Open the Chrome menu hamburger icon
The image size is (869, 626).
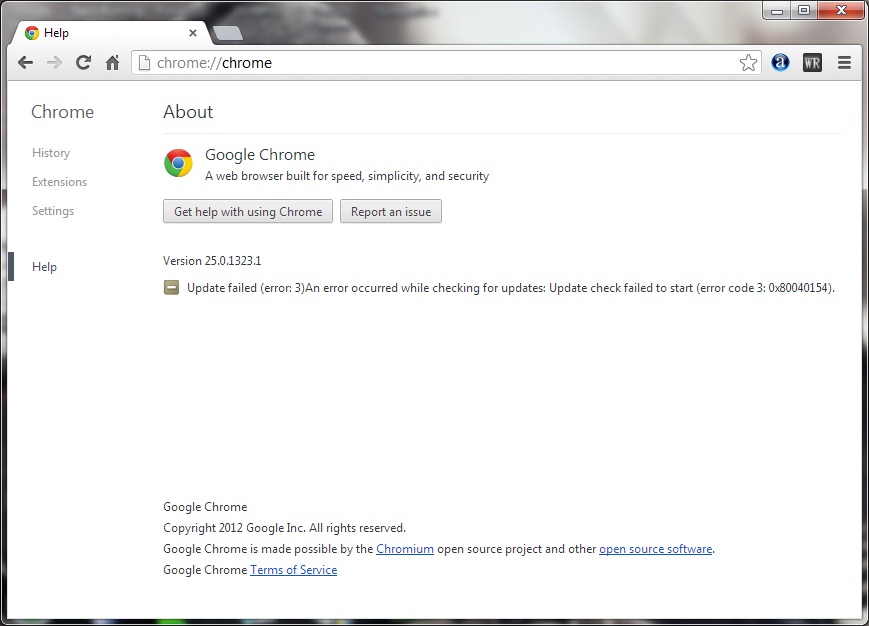click(x=844, y=62)
